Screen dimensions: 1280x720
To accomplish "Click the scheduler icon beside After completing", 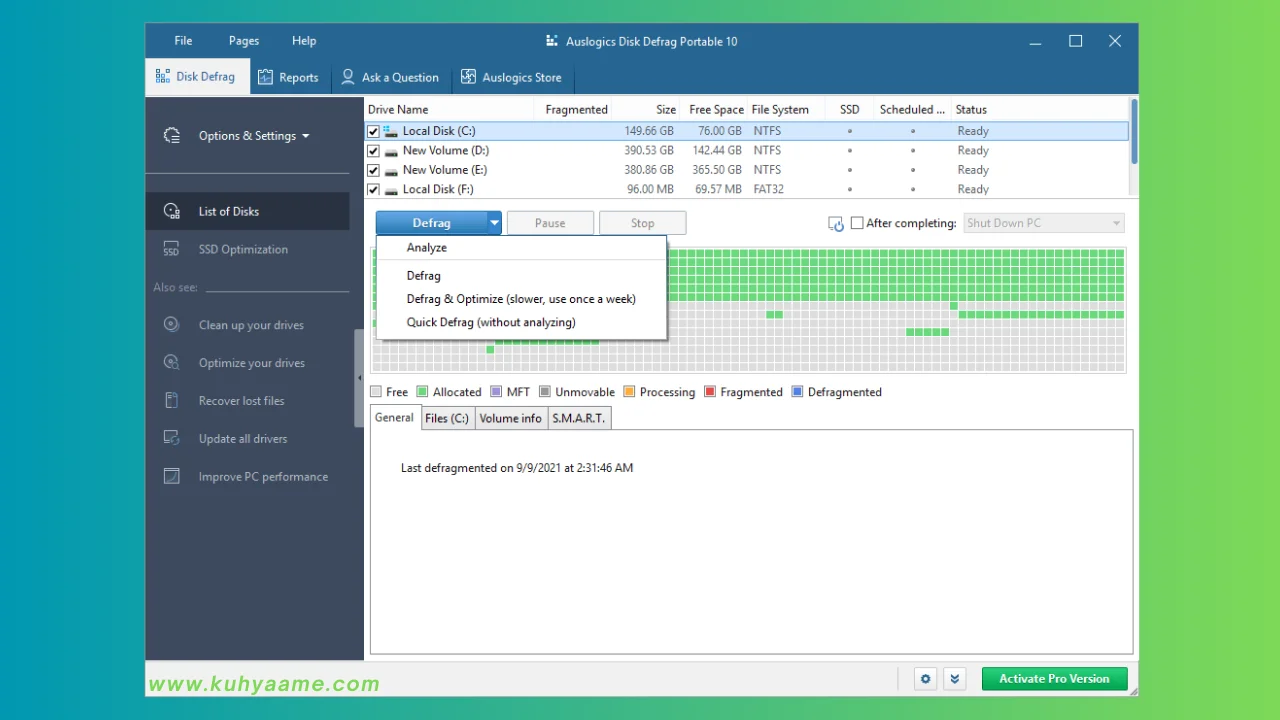I will [836, 224].
